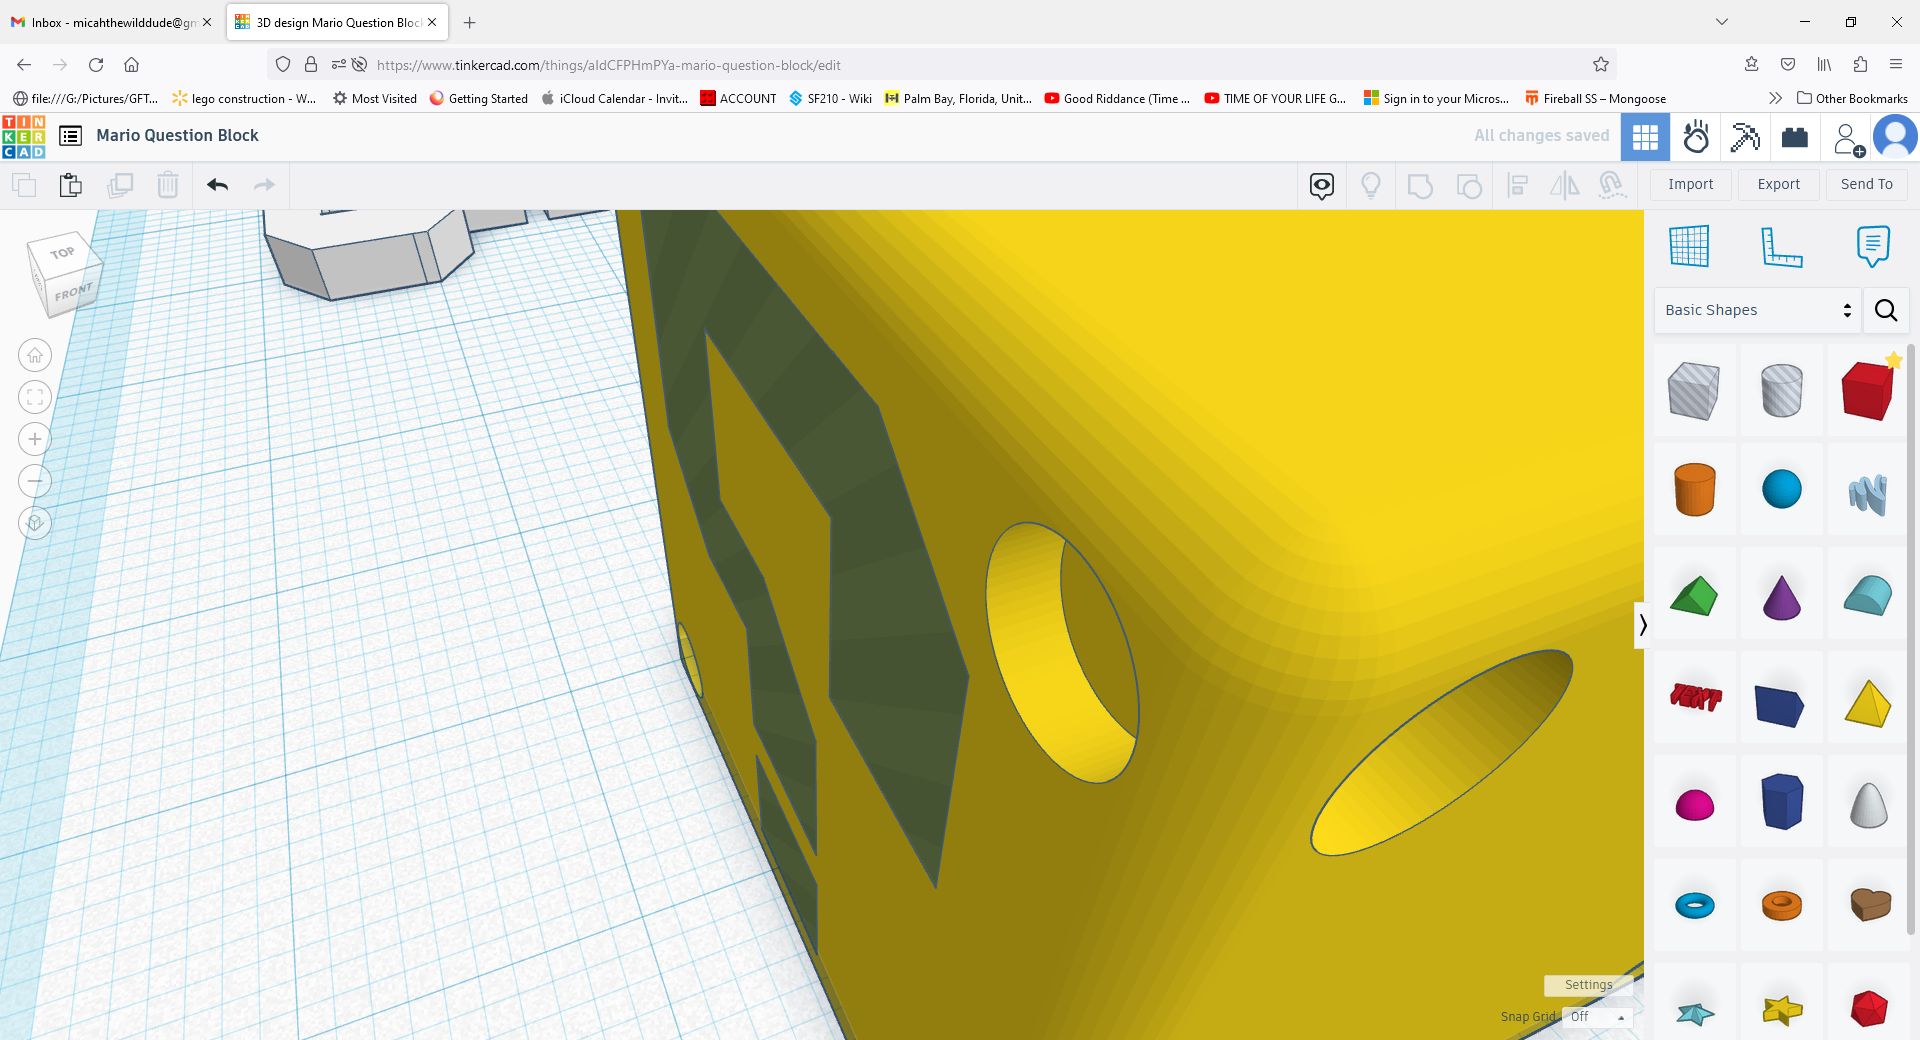The width and height of the screenshot is (1920, 1040).
Task: Click the Home view button
Action: tap(35, 355)
